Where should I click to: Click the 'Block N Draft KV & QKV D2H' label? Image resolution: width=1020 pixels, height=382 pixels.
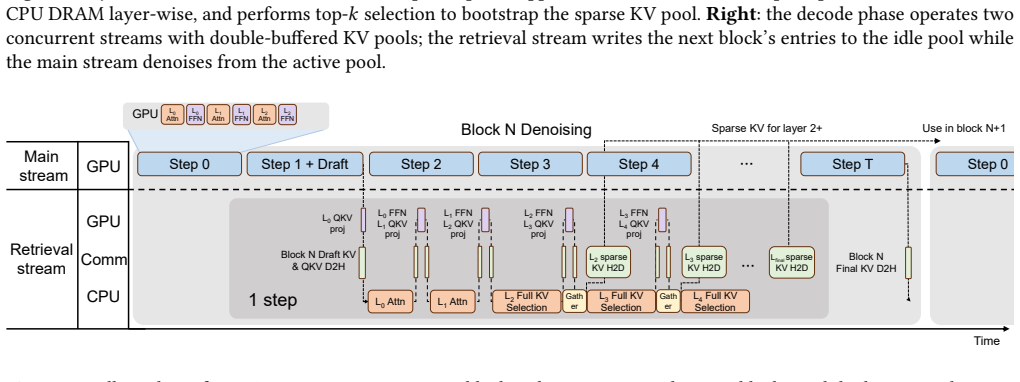pyautogui.click(x=318, y=260)
